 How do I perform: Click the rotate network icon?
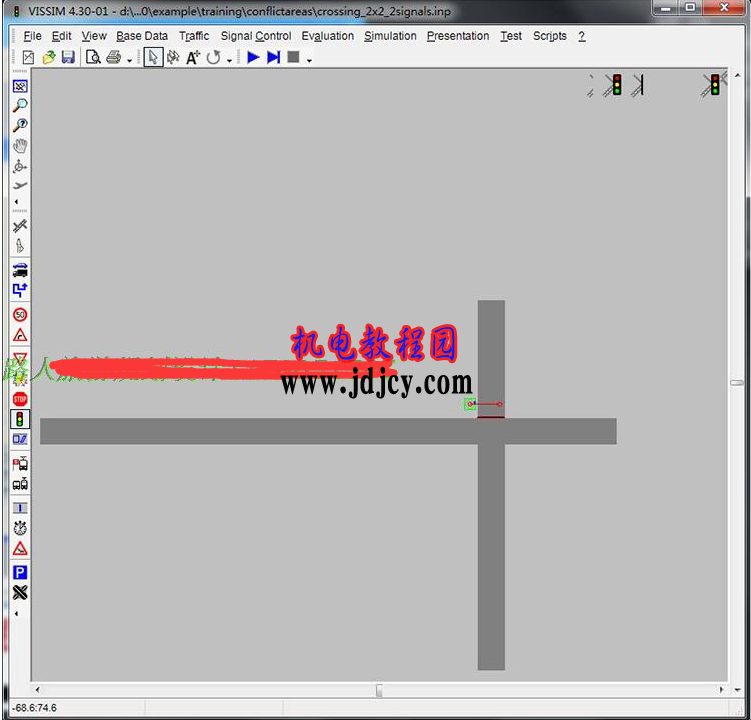pyautogui.click(x=213, y=57)
